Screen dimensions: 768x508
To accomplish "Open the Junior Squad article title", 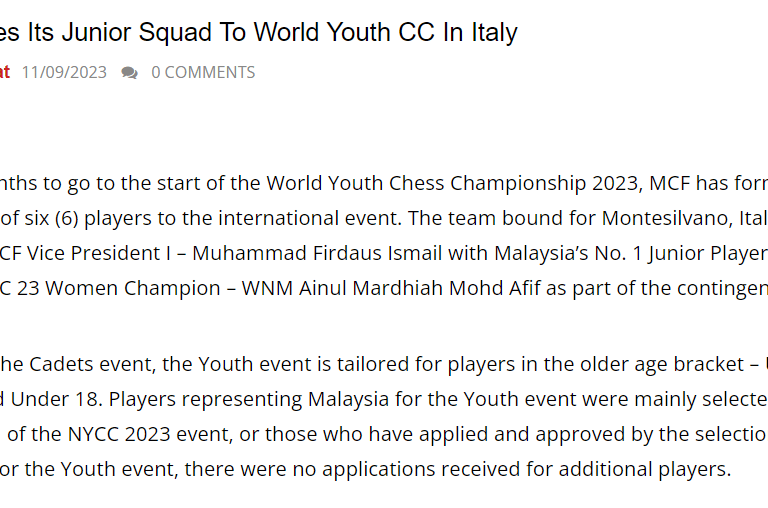I will pyautogui.click(x=259, y=32).
